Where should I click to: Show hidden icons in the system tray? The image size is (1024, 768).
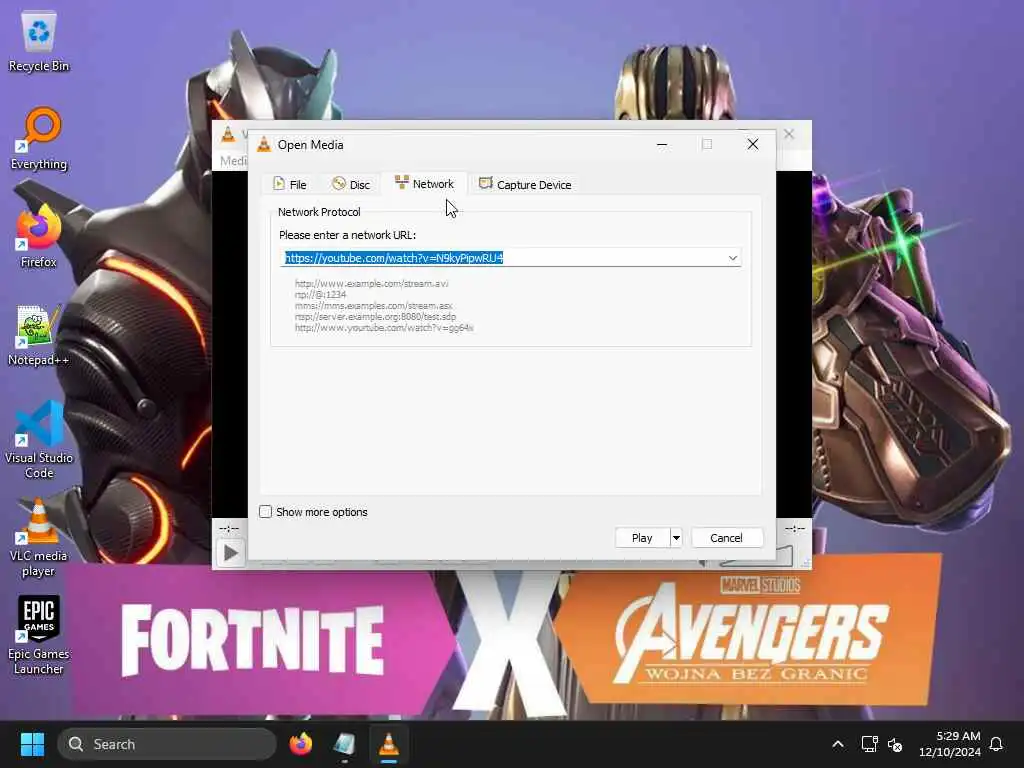pyautogui.click(x=838, y=744)
